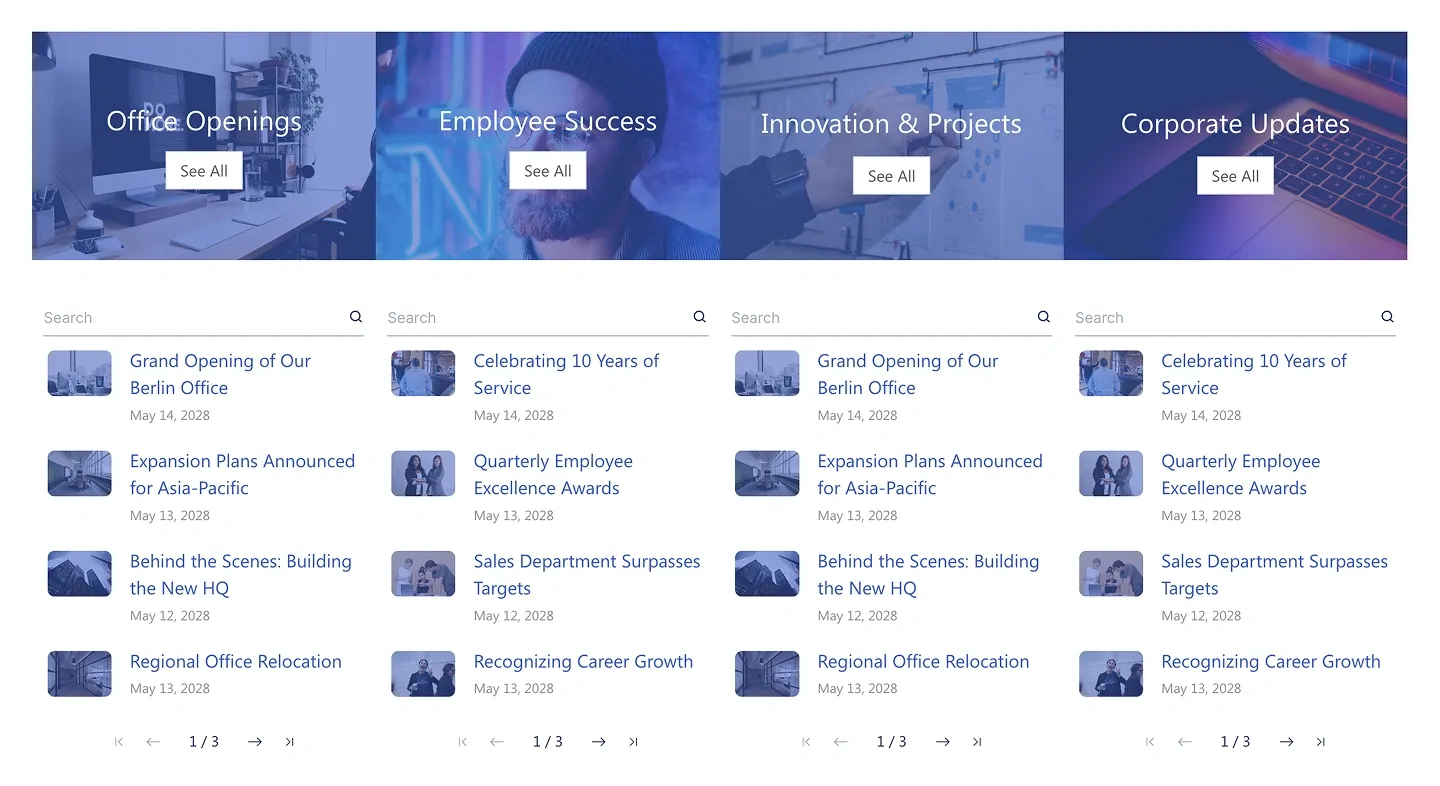Open Grand Opening of Our Berlin Office under Office Openings
Screen dimensions: 1440x786
pyautogui.click(x=220, y=374)
